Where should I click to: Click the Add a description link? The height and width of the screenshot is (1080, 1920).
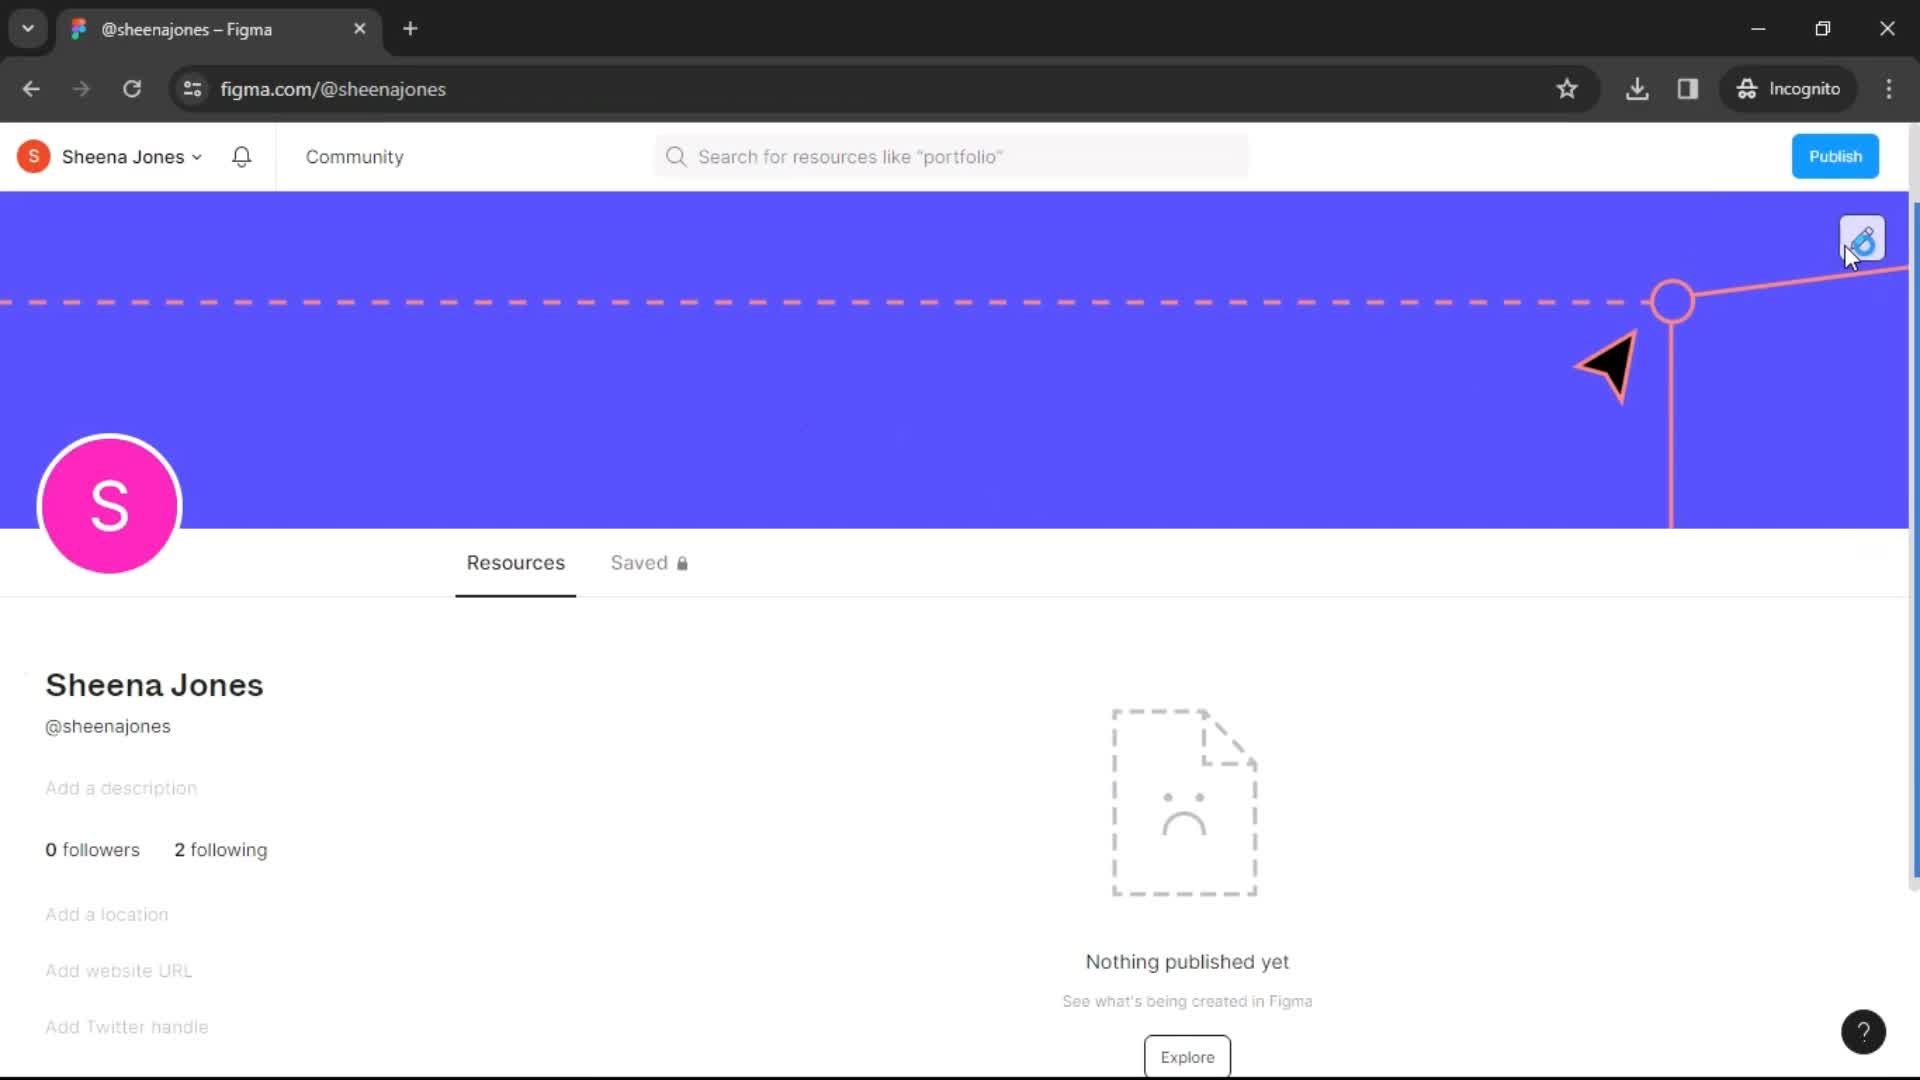120,789
